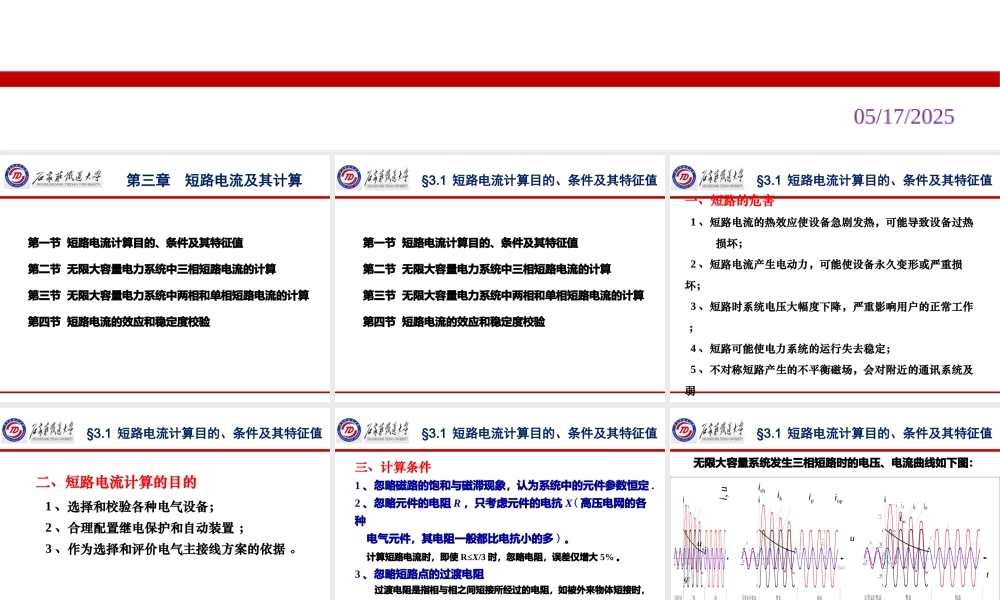The width and height of the screenshot is (1000, 600).
Task: Open the 三、计算条件 slide
Action: [500, 504]
